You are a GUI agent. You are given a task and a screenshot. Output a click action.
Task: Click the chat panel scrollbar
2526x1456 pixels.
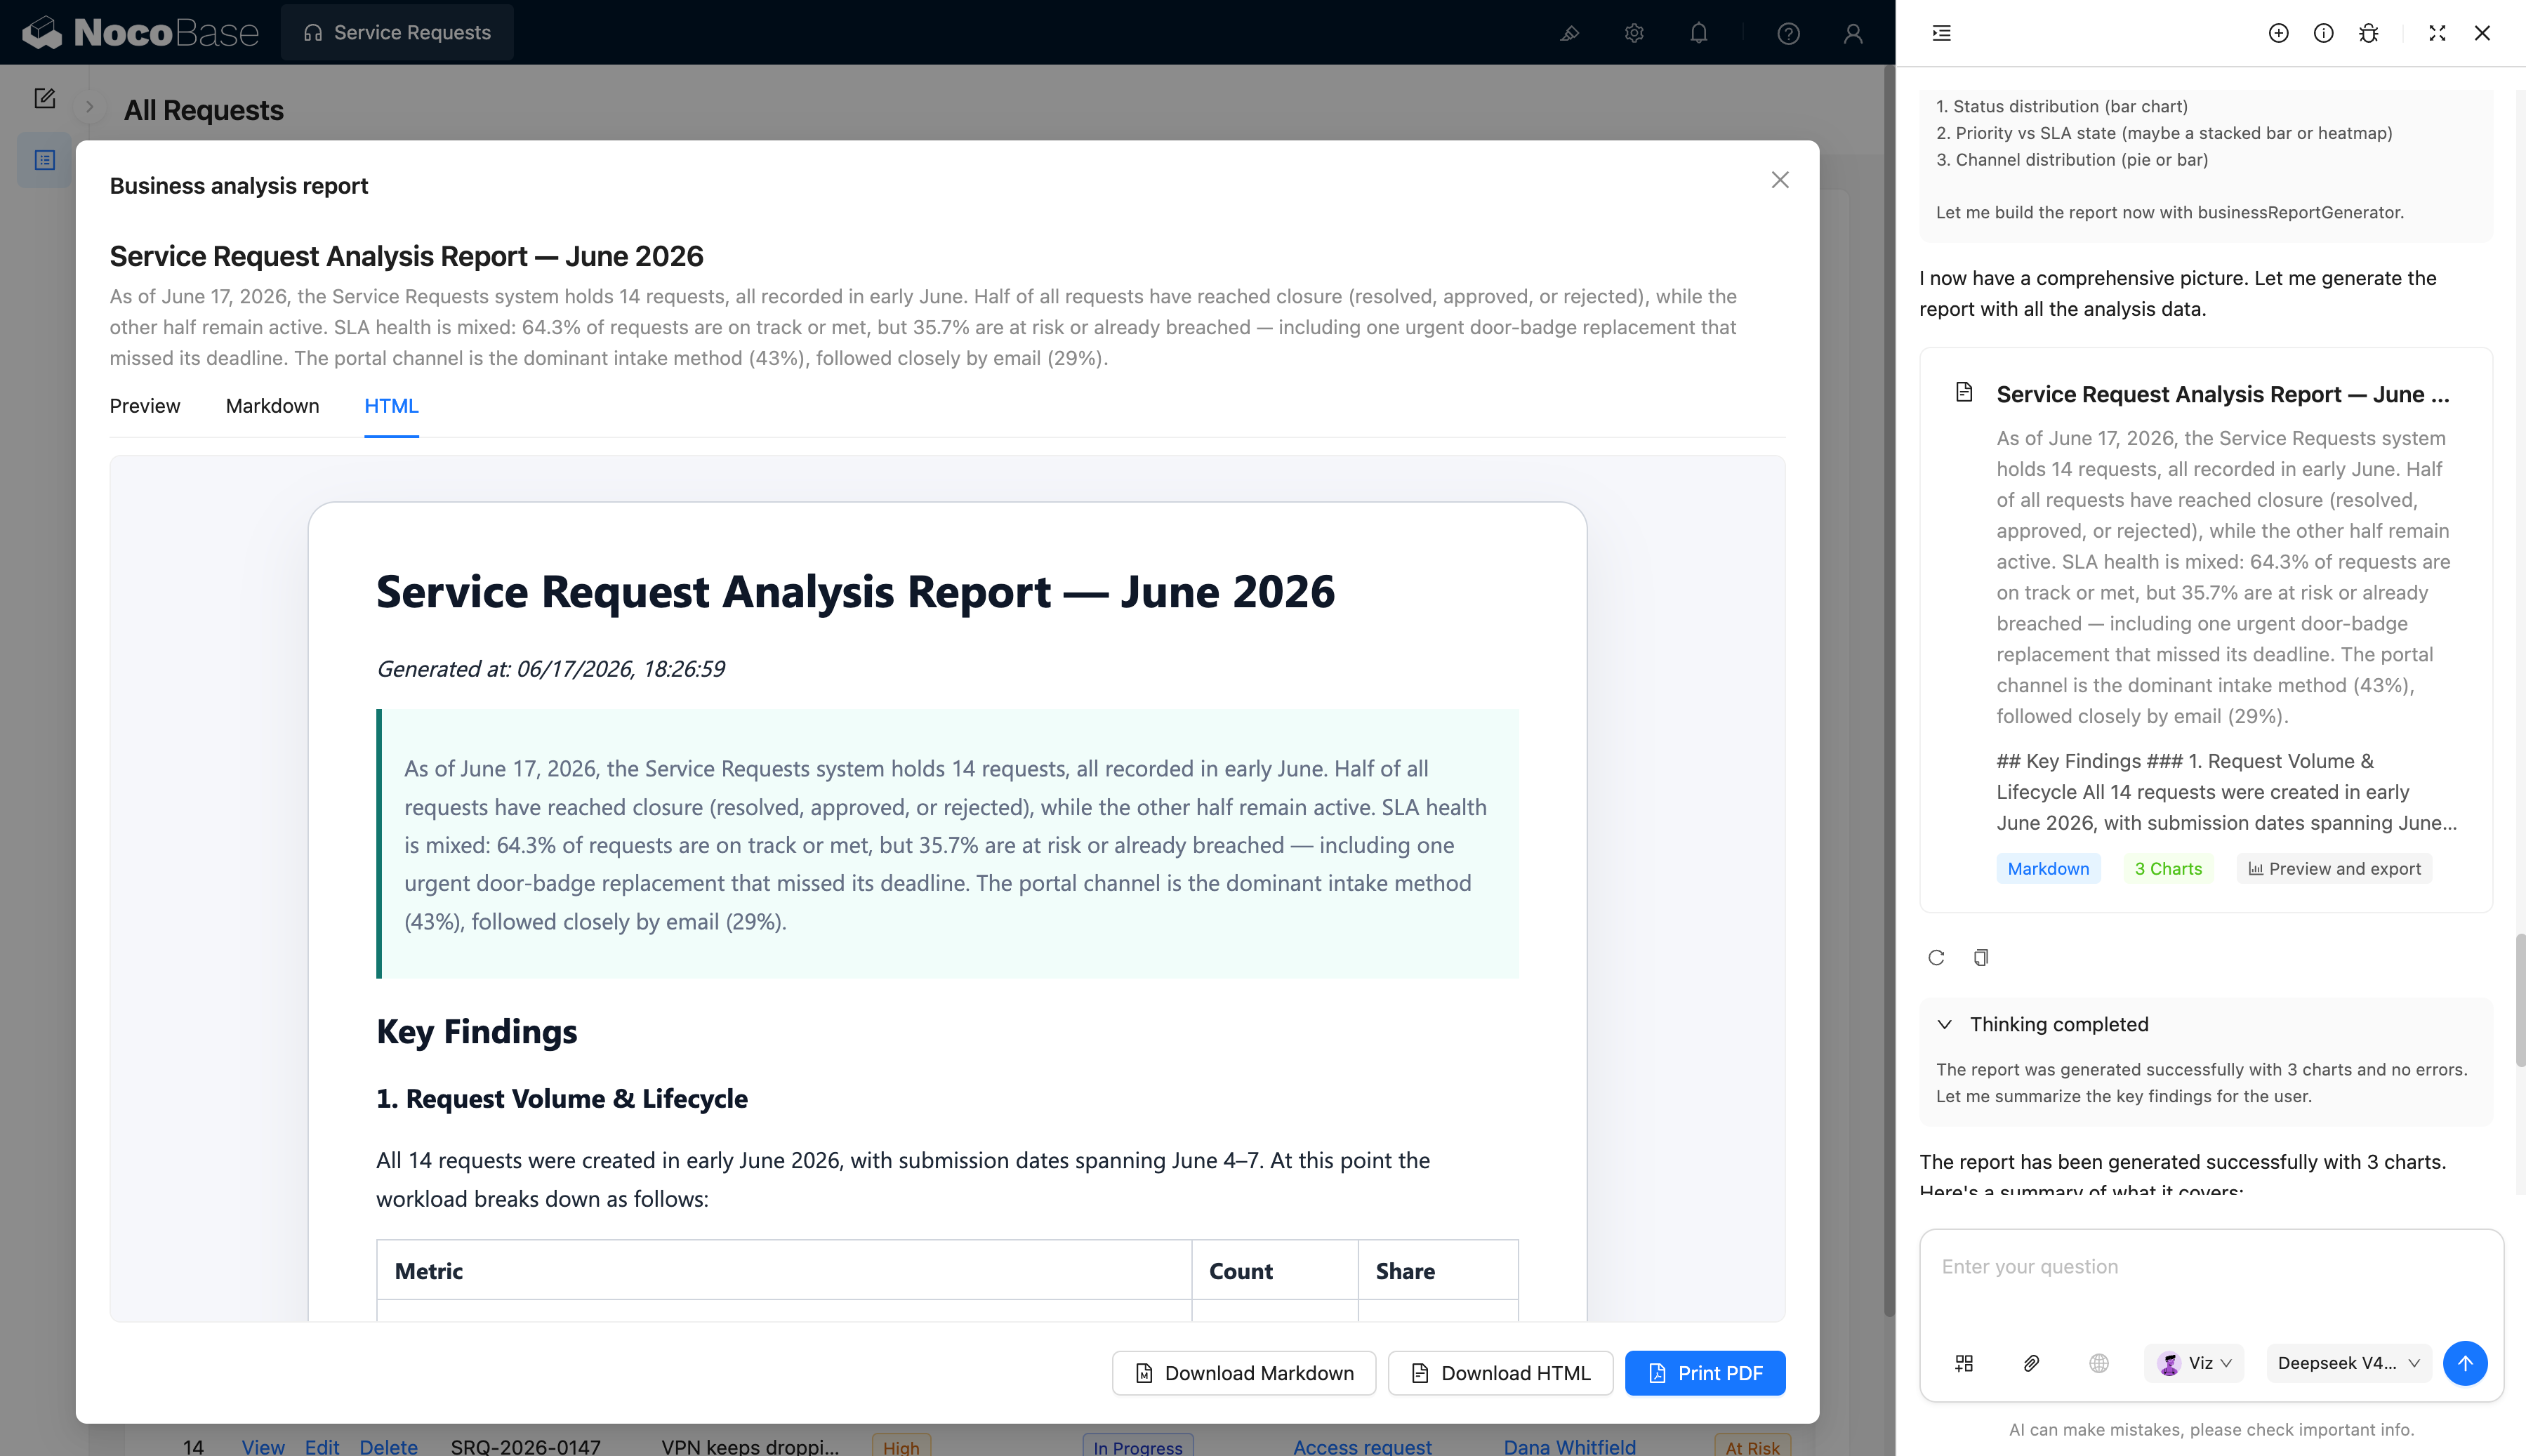point(2520,1000)
